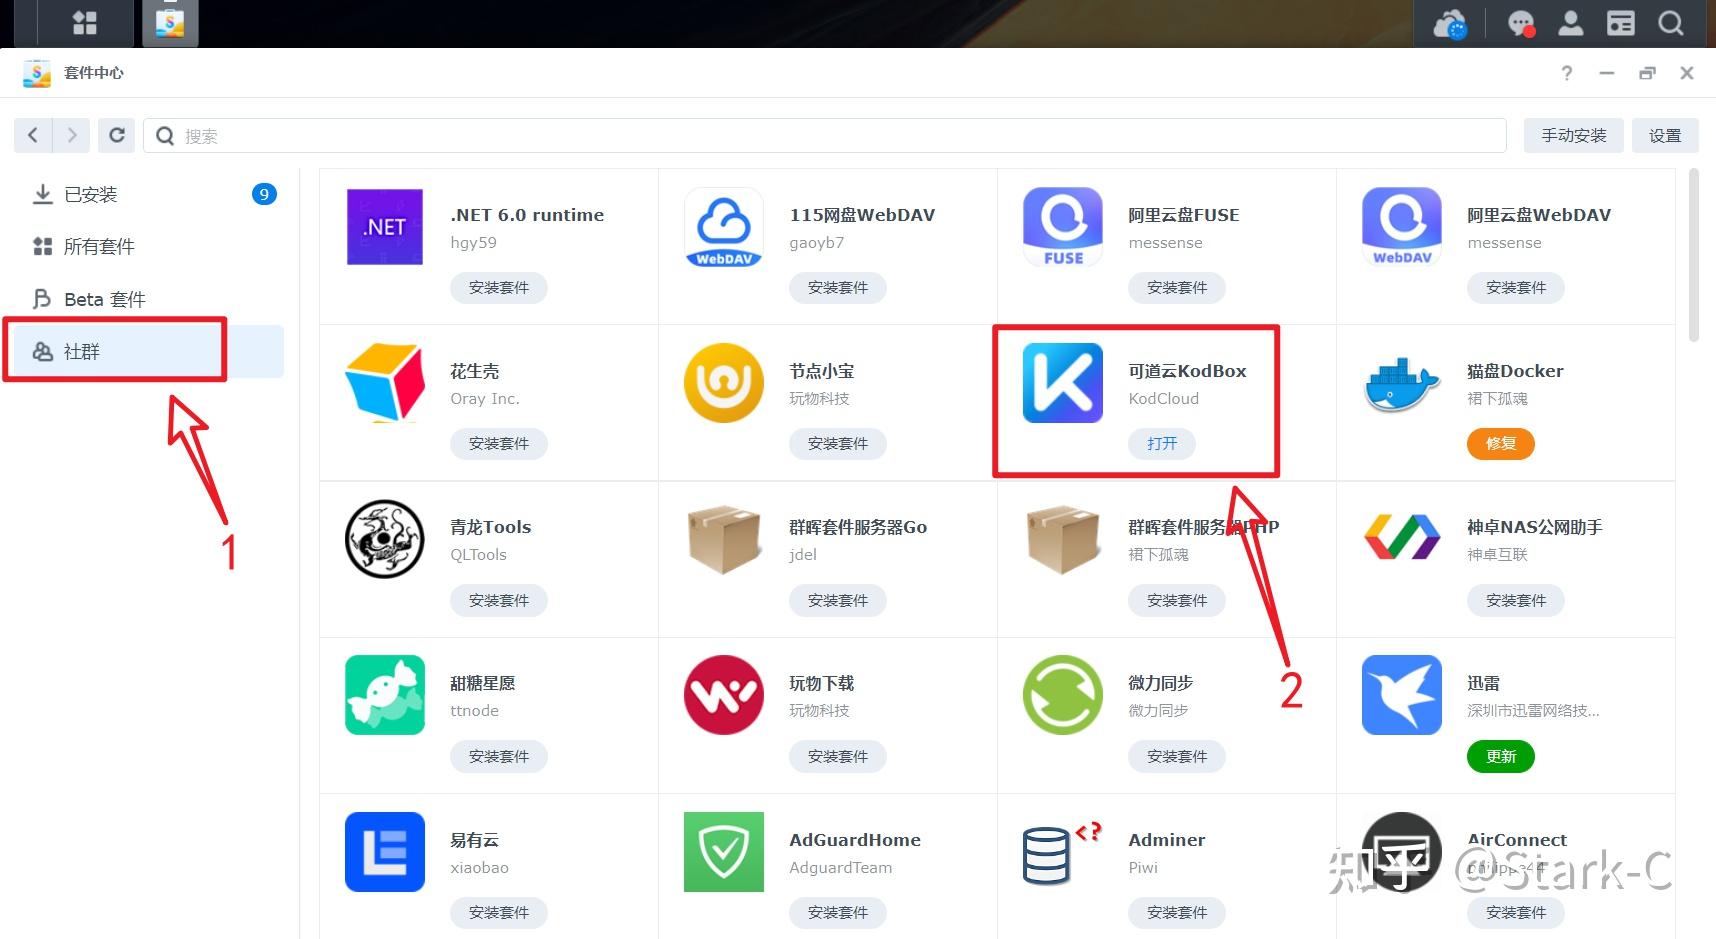Screen dimensions: 1716x939
Task: Click 更新 button for 迅雷
Action: pos(1500,756)
